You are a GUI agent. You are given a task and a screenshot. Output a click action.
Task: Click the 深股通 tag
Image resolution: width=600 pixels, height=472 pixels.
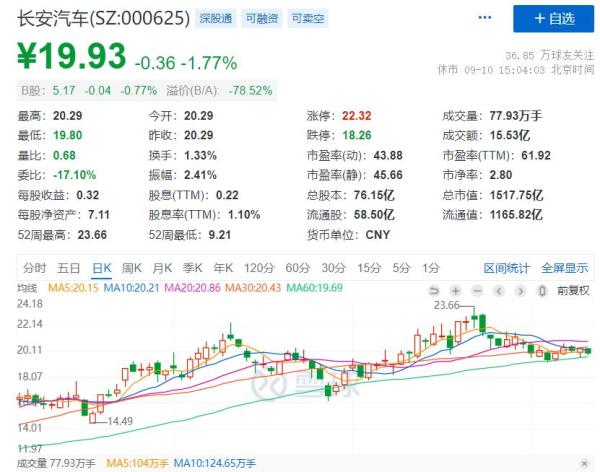[x=216, y=18]
